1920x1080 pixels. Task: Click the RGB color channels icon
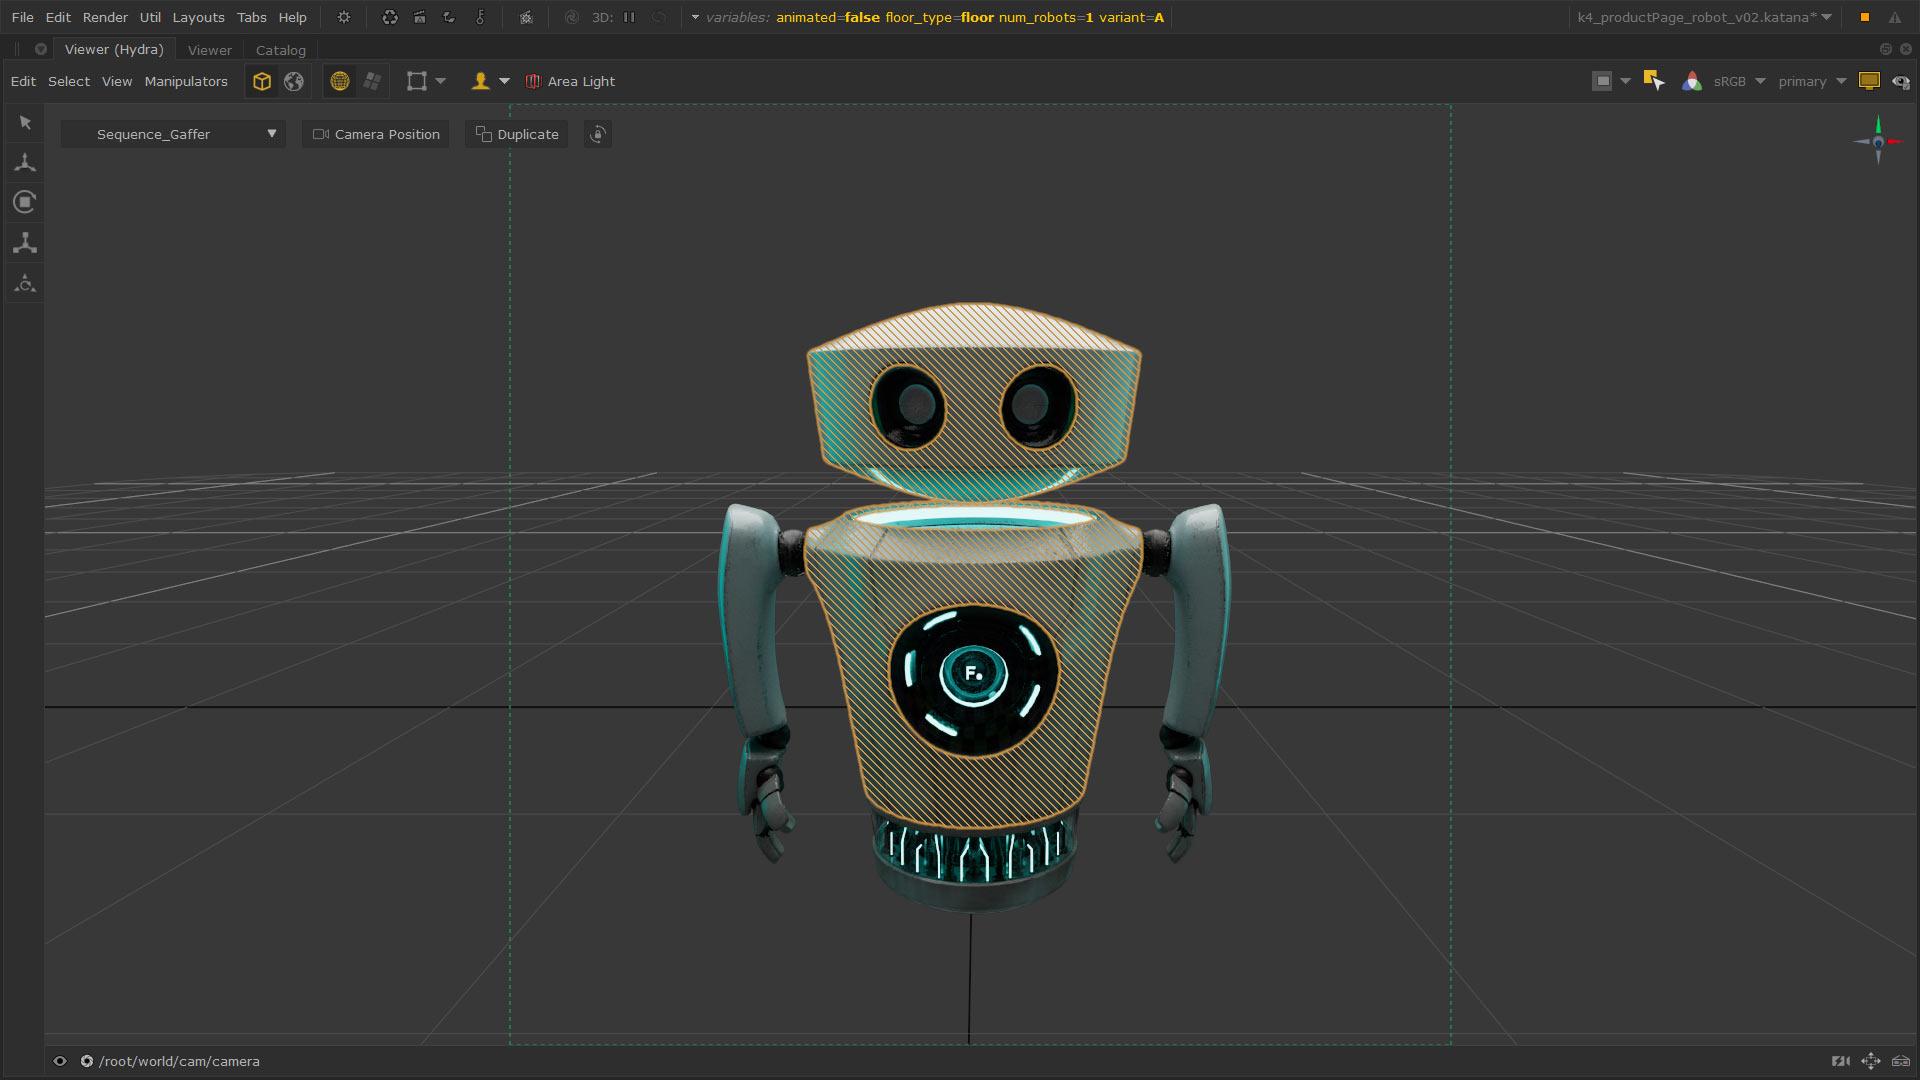(x=1691, y=82)
